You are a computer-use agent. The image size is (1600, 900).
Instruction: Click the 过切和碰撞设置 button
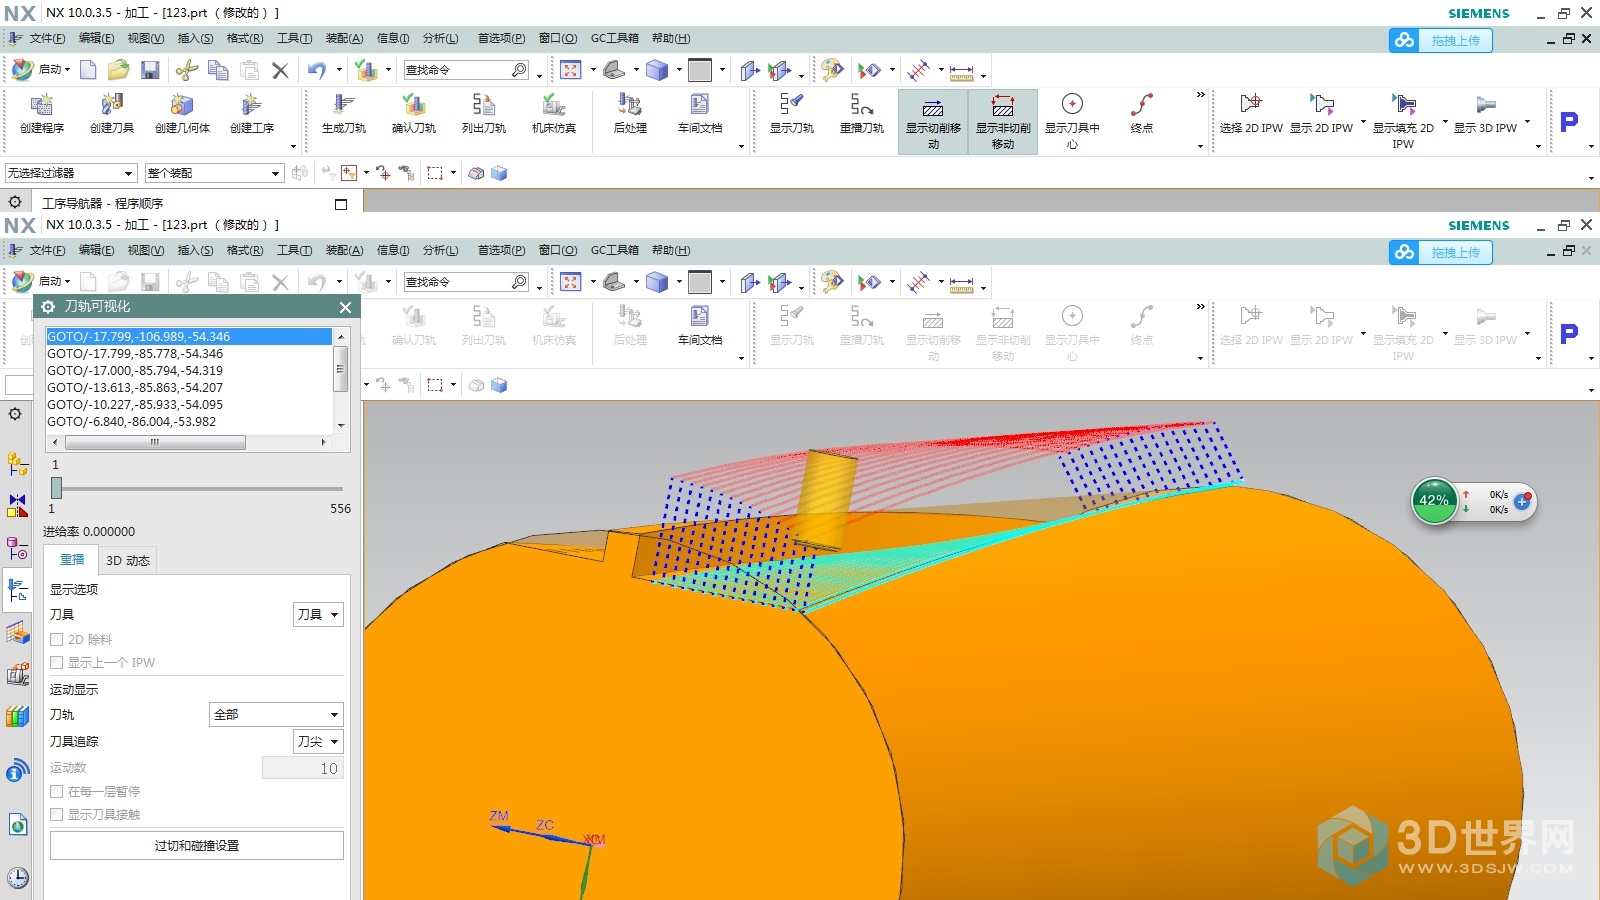pos(197,846)
